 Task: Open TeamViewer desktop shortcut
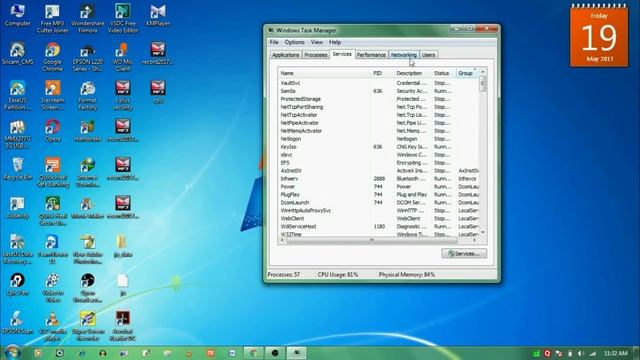pos(52,249)
